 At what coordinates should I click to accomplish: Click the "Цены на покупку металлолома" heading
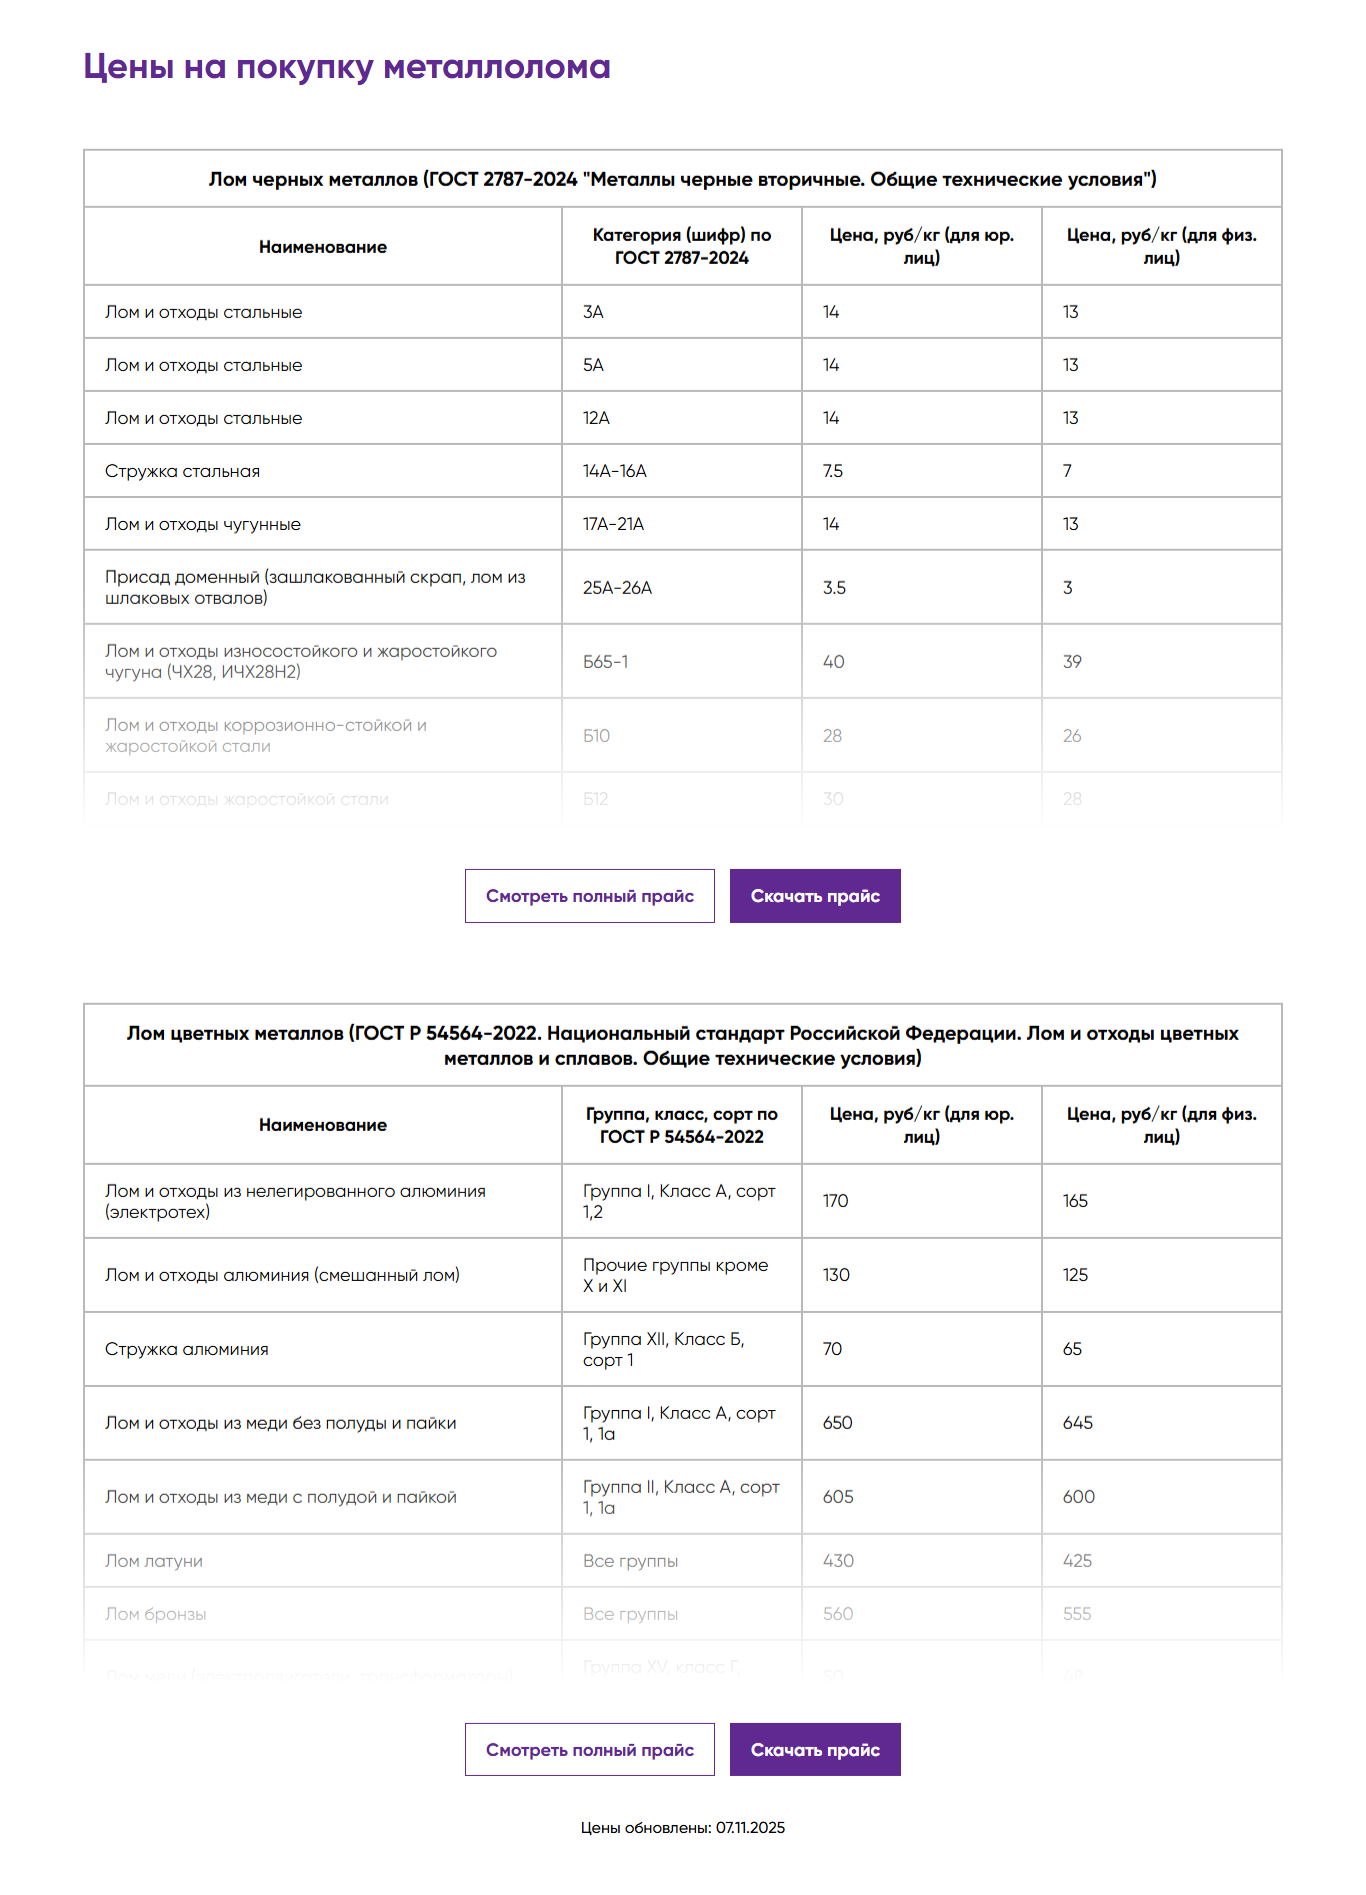(x=346, y=67)
